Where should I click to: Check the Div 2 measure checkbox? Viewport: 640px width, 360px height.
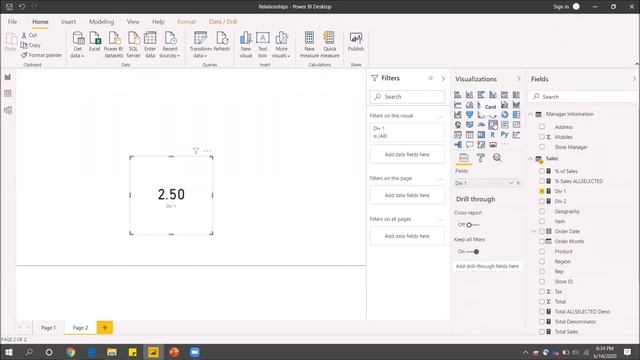pyautogui.click(x=542, y=201)
